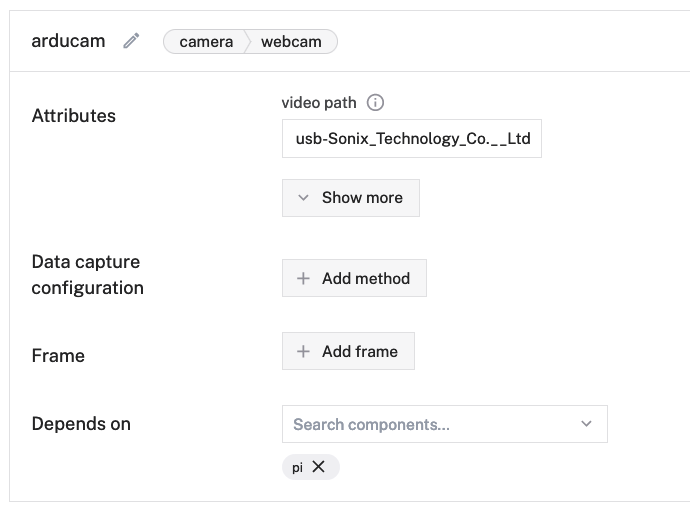
Task: Click the arducam component name
Action: pyautogui.click(x=68, y=41)
